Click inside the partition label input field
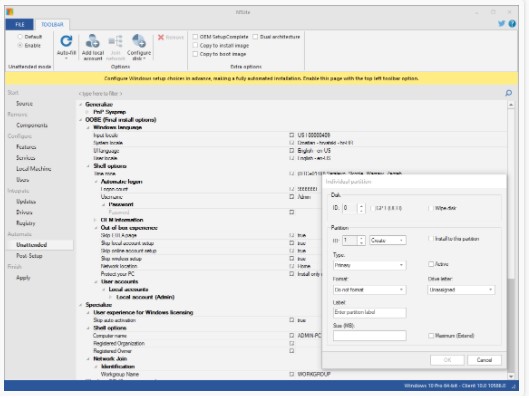Screen dimensions: 529x398 point(369,312)
